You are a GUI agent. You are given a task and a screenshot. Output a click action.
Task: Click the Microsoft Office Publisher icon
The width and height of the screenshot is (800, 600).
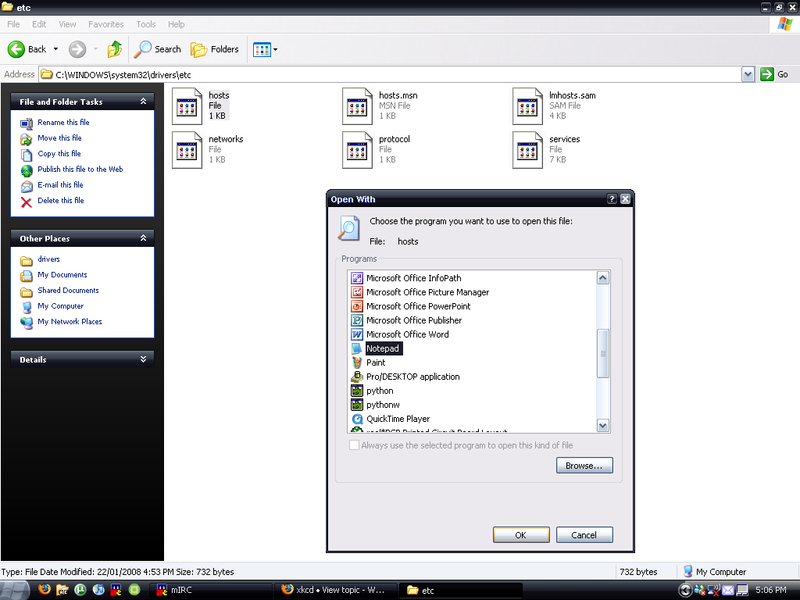(357, 320)
